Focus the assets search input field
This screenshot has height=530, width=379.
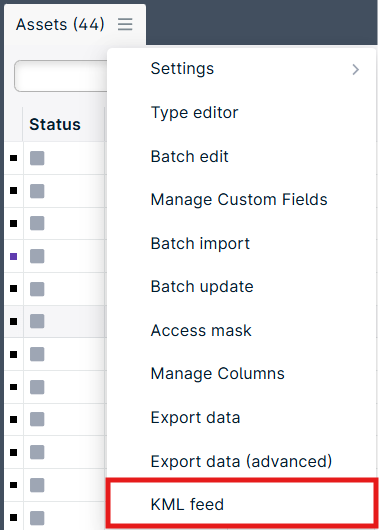(x=61, y=76)
